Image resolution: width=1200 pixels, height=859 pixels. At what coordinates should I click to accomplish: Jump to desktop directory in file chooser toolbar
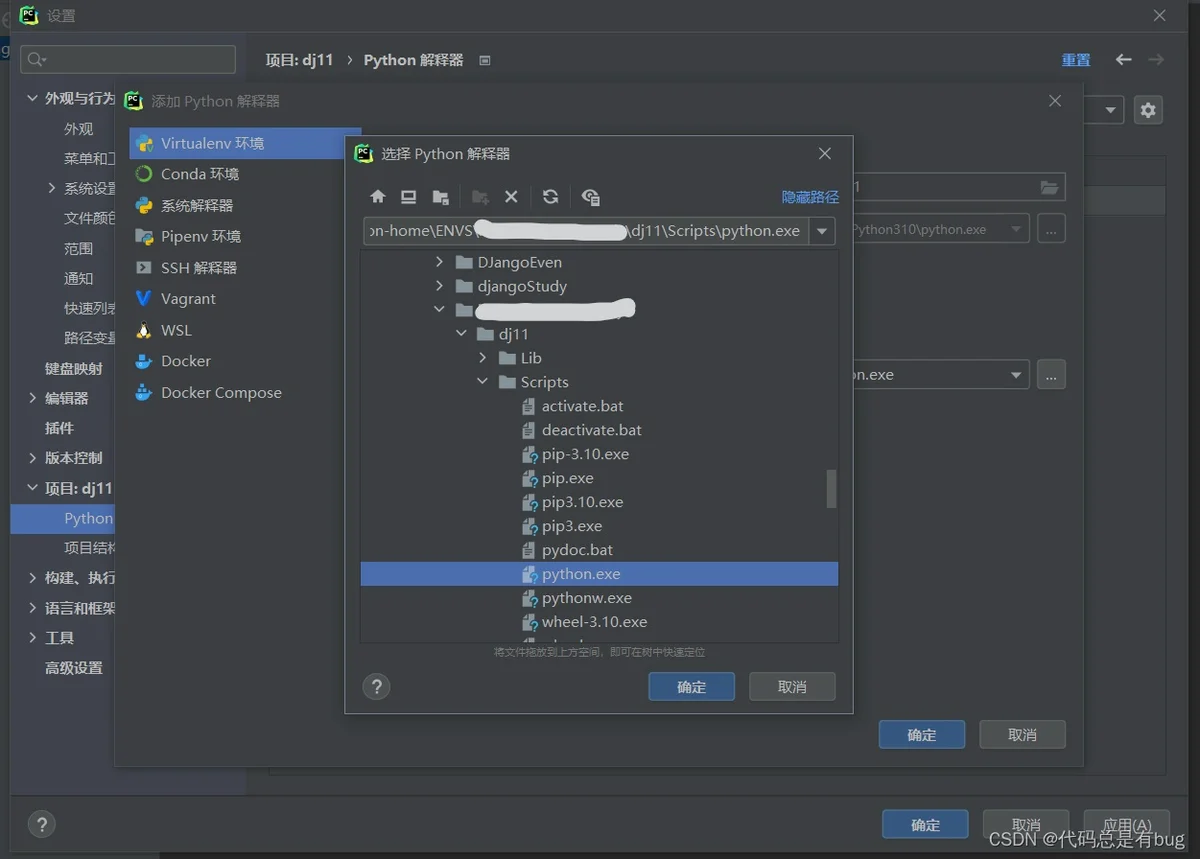point(408,197)
